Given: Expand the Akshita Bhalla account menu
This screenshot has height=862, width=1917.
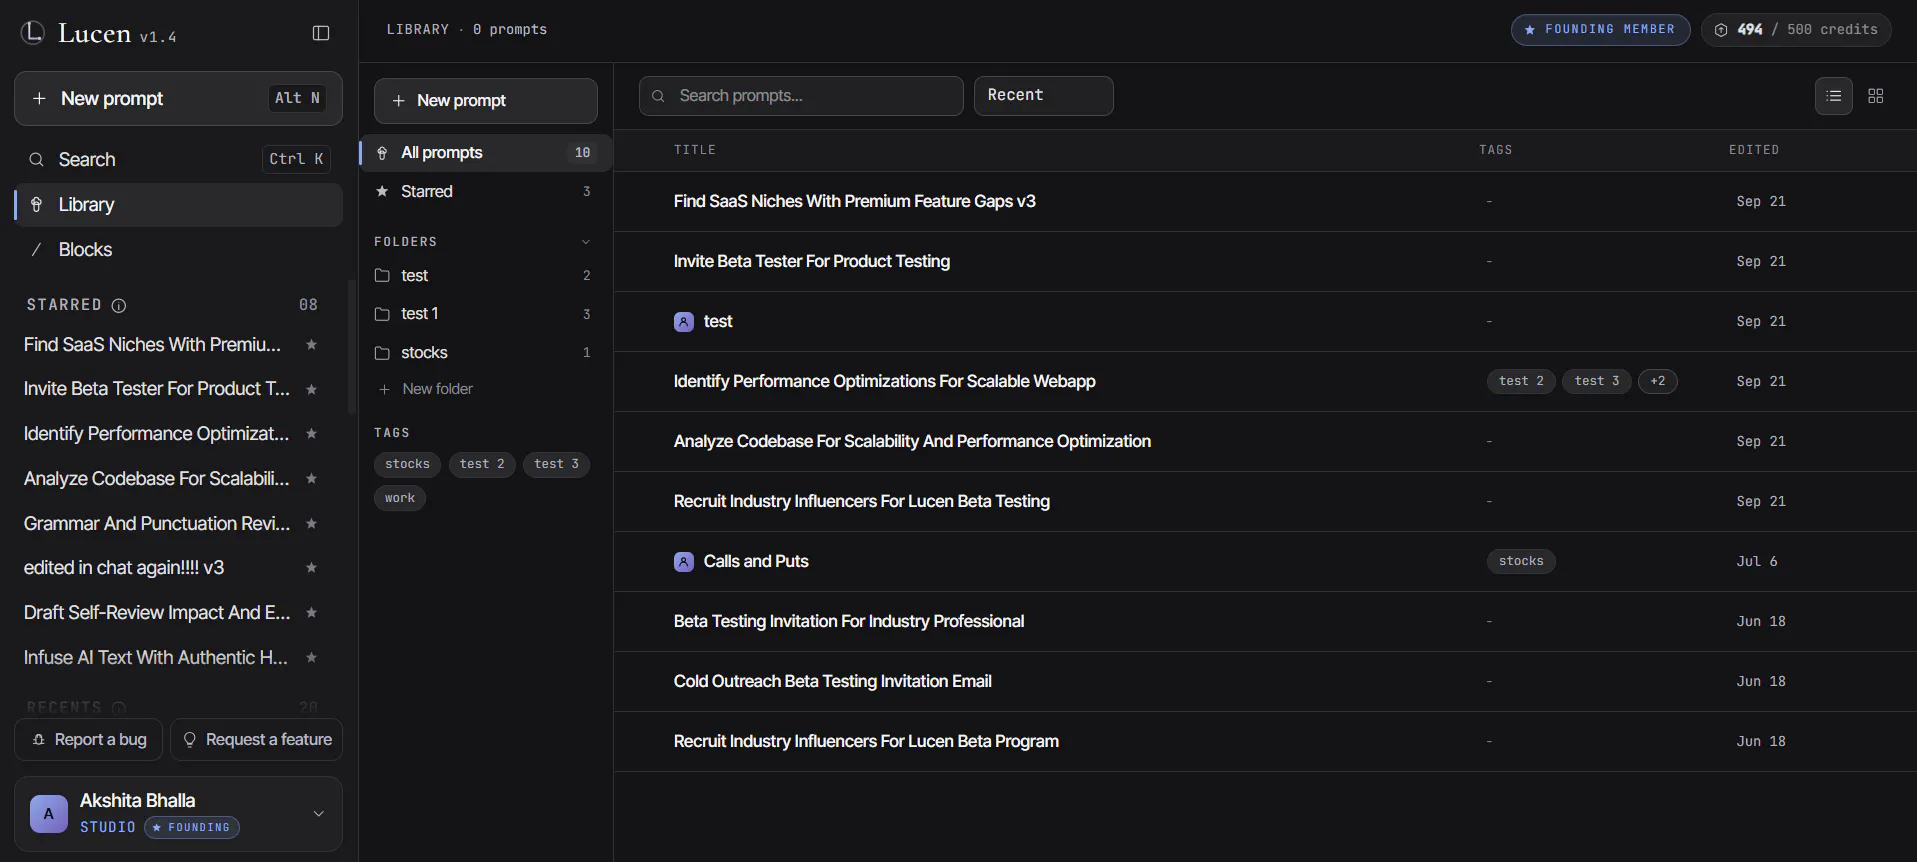Looking at the screenshot, I should tap(319, 814).
